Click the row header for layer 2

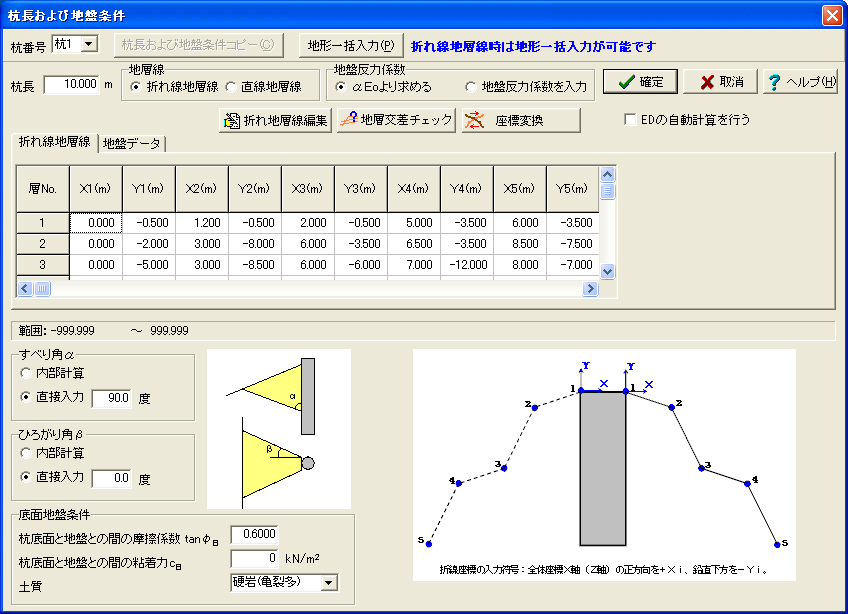click(x=43, y=244)
